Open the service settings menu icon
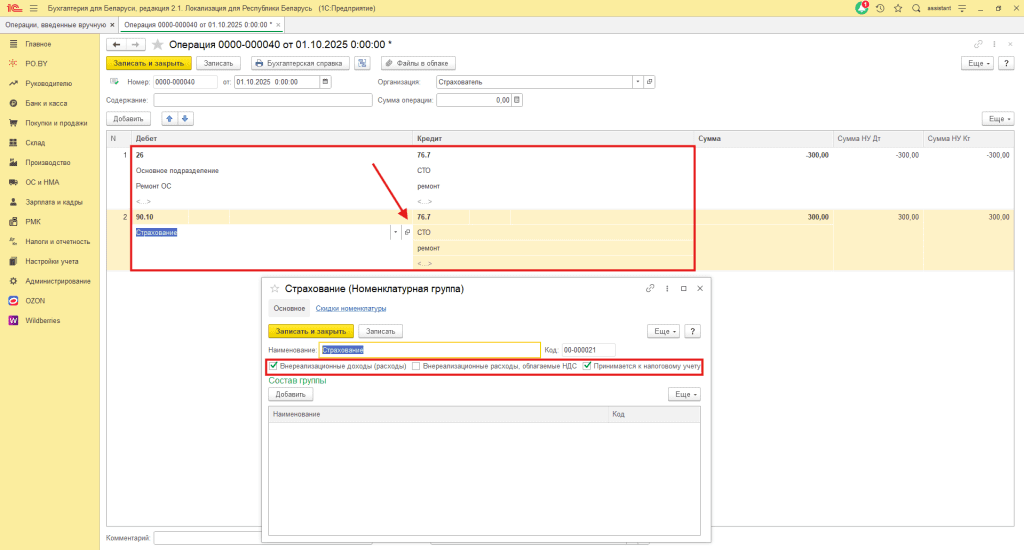The image size is (1024, 550). [x=962, y=8]
